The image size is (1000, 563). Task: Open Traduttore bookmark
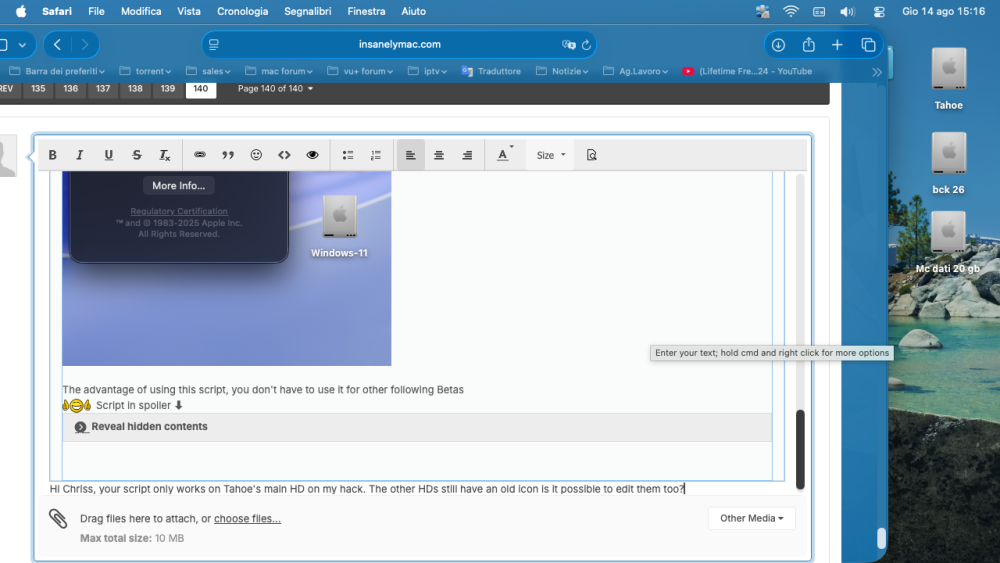491,71
